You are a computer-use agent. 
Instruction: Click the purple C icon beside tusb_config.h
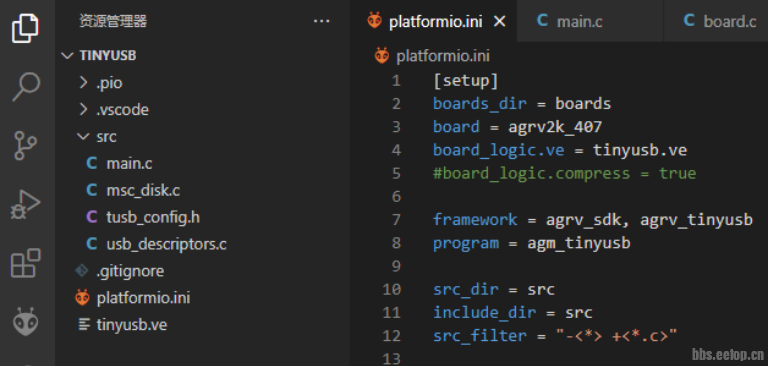(91, 217)
